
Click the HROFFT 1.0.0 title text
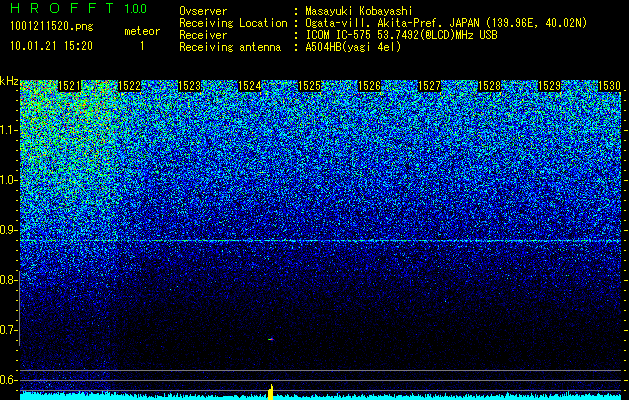[x=78, y=8]
